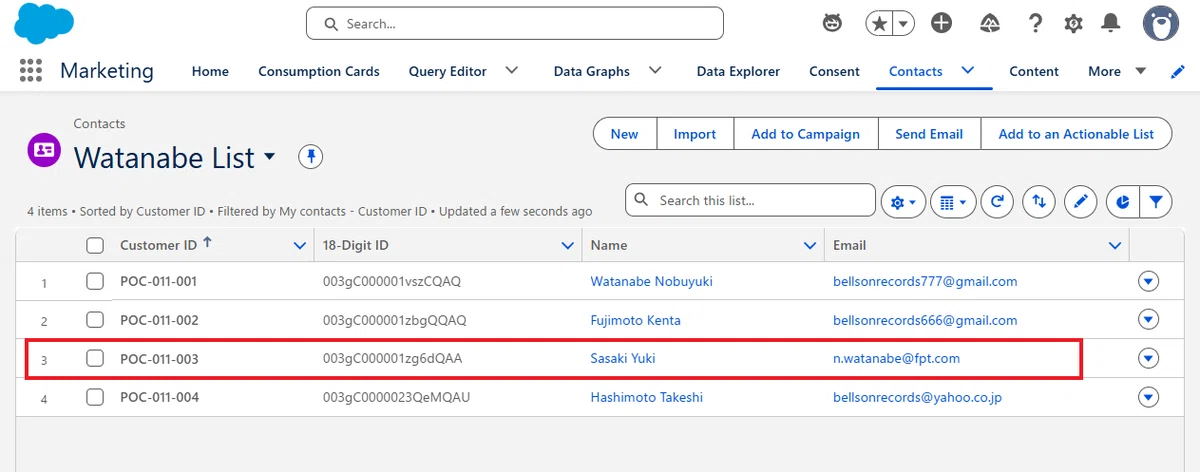Open contact link Hashimoto Takeshi

pyautogui.click(x=646, y=397)
